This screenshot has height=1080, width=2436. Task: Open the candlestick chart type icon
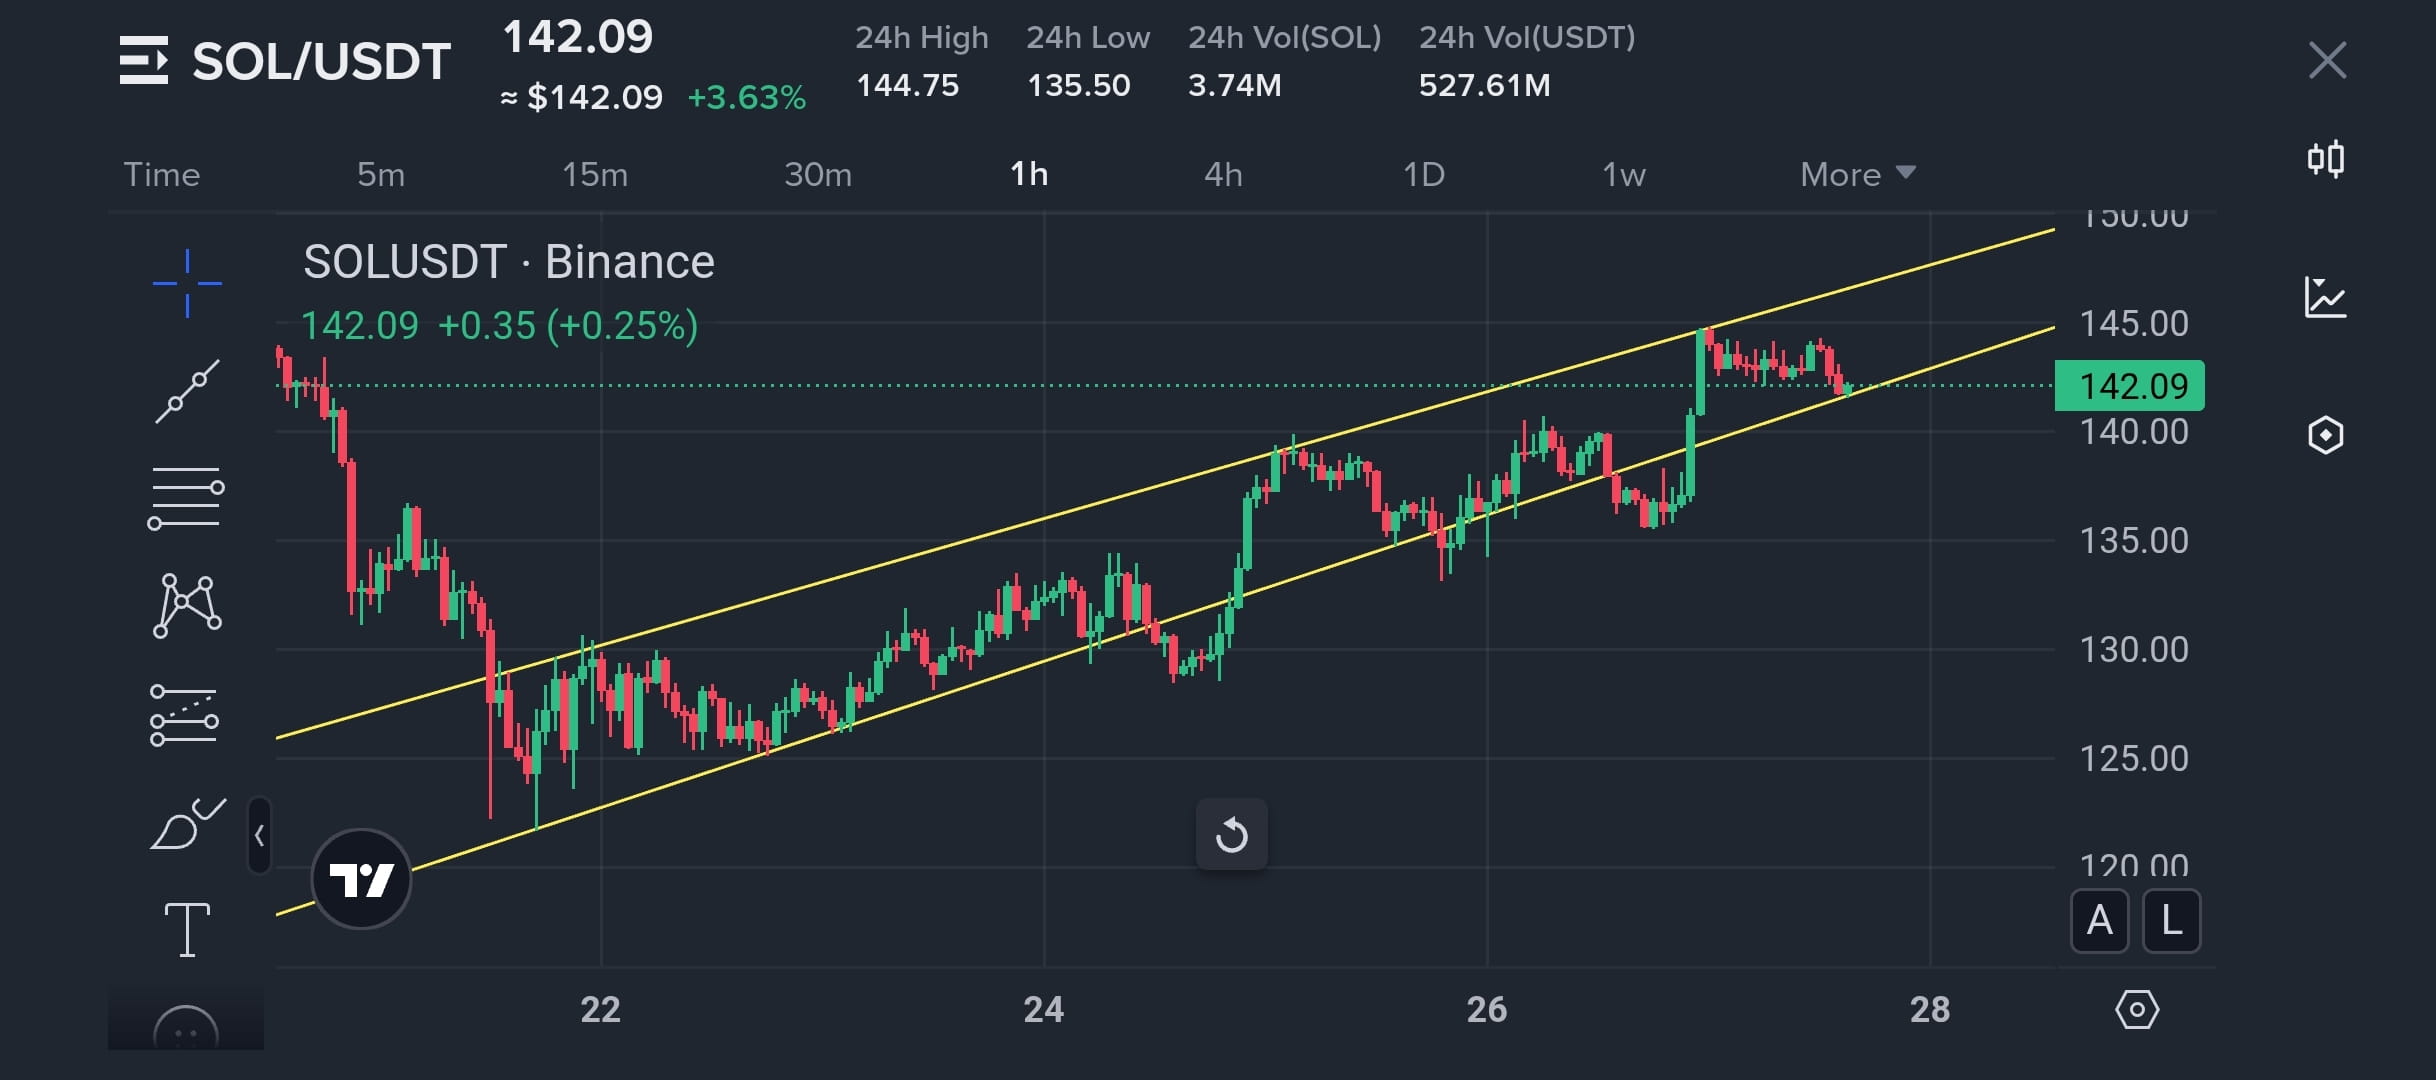pyautogui.click(x=2326, y=159)
